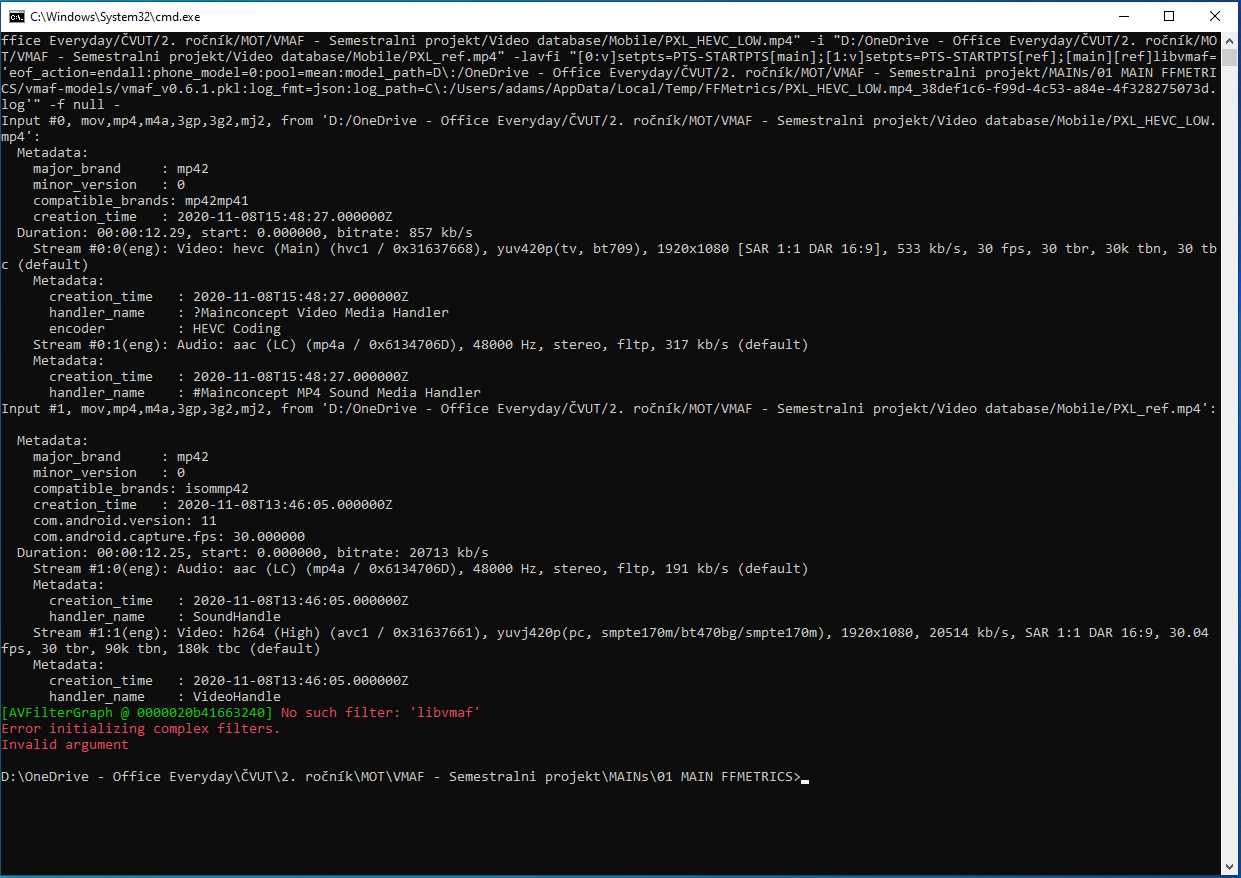The width and height of the screenshot is (1241, 878).
Task: Click the com.android.version metadata entry
Action: click(x=120, y=520)
